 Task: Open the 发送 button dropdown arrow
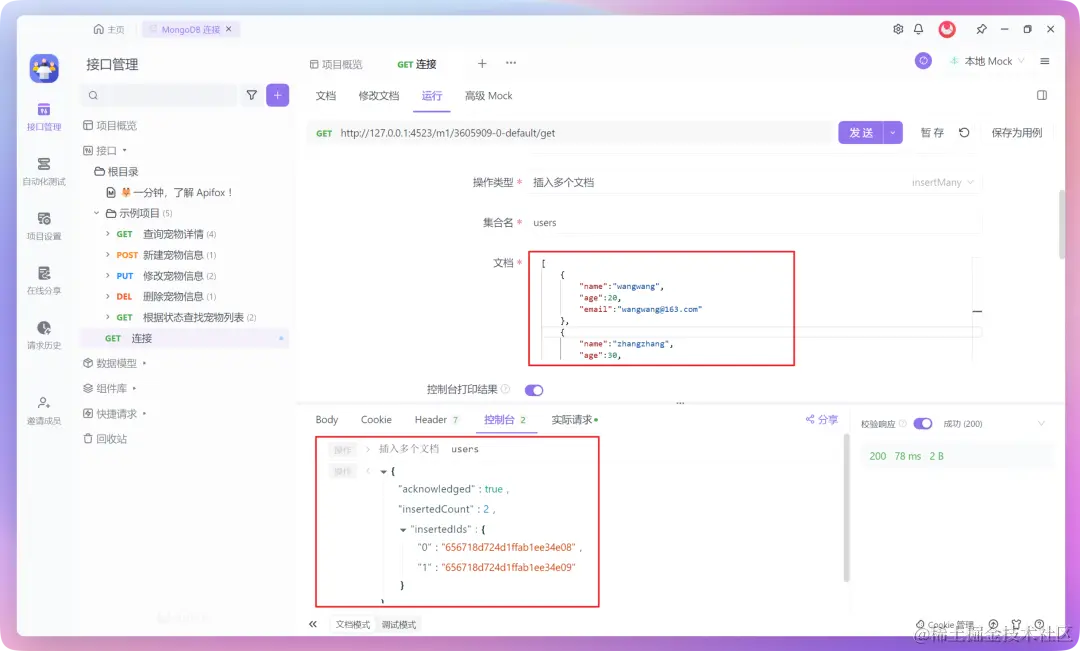click(x=893, y=132)
